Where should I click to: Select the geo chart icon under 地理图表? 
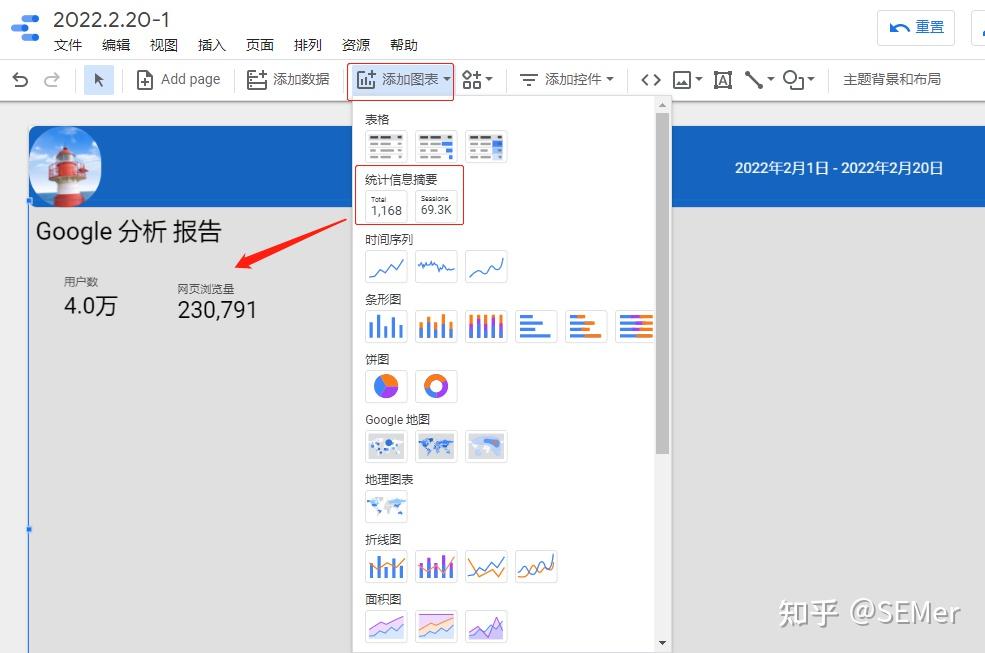coord(386,506)
